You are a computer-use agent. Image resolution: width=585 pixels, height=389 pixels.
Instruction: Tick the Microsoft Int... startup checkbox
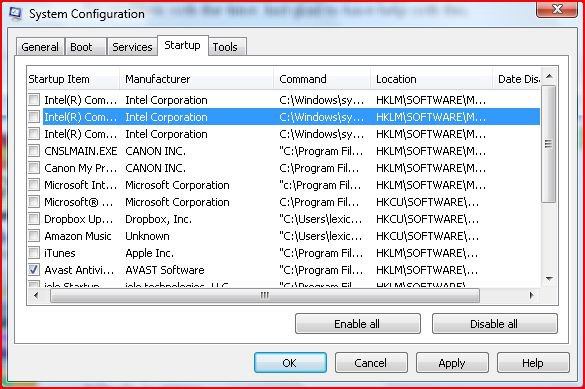coord(34,185)
